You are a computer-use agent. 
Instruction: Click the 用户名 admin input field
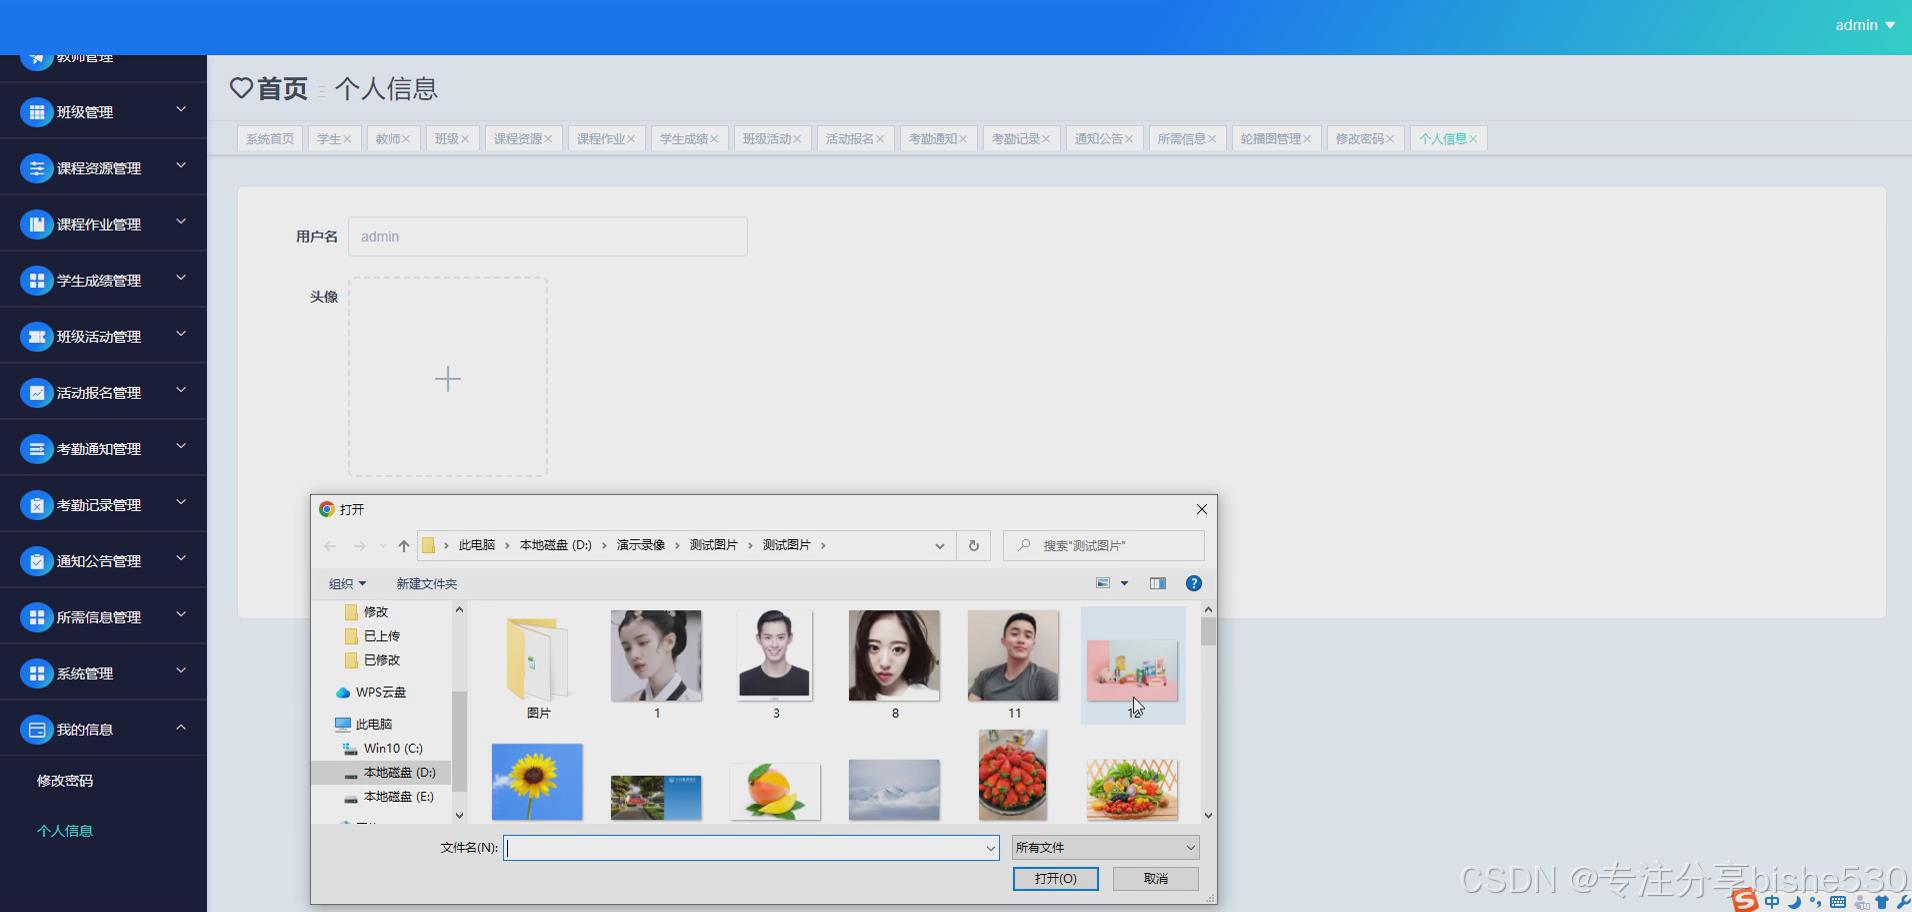coord(548,237)
